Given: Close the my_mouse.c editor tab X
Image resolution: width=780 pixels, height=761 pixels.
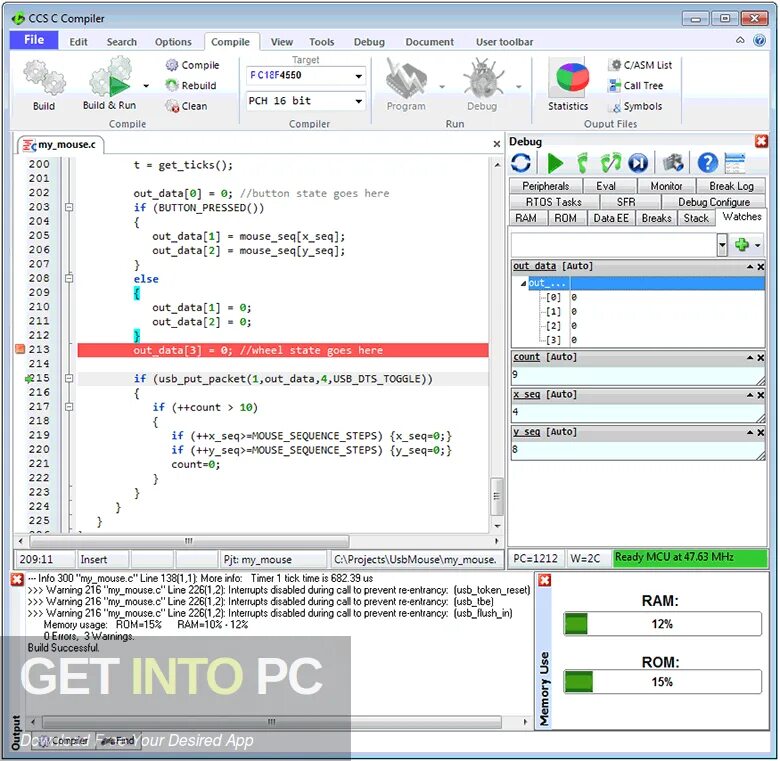Looking at the screenshot, I should [x=496, y=144].
